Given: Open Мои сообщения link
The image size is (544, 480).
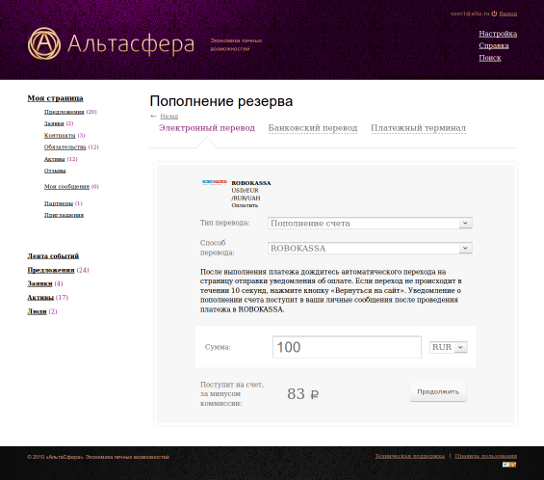Looking at the screenshot, I should (67, 187).
